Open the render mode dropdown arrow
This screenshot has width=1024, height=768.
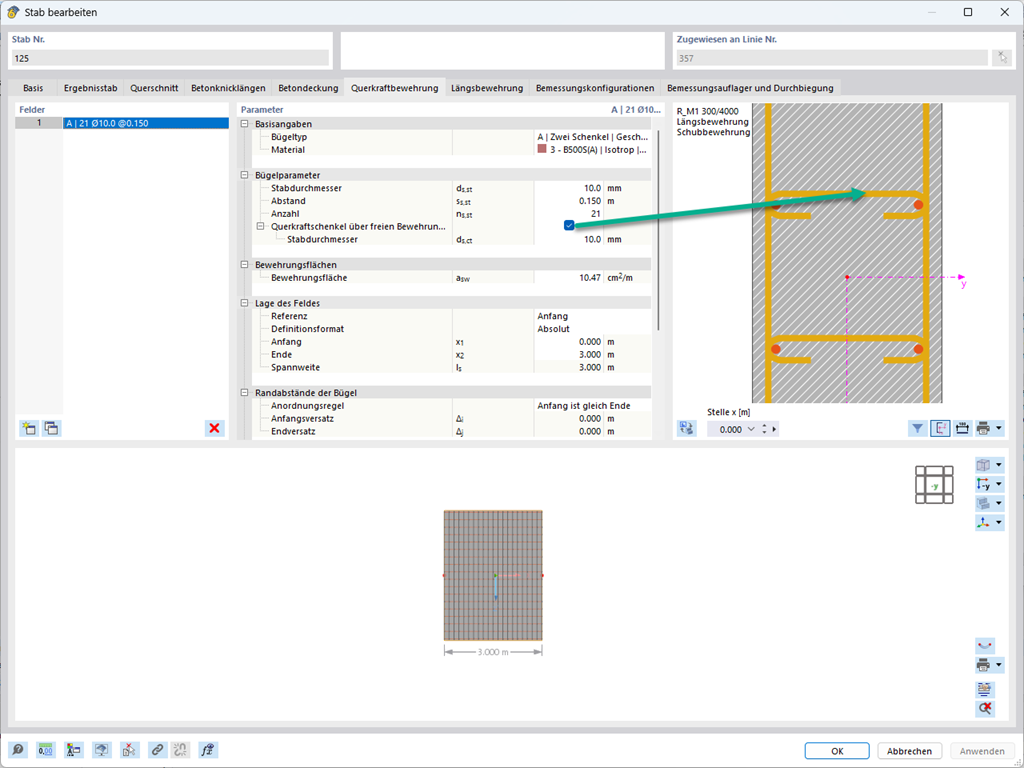999,504
